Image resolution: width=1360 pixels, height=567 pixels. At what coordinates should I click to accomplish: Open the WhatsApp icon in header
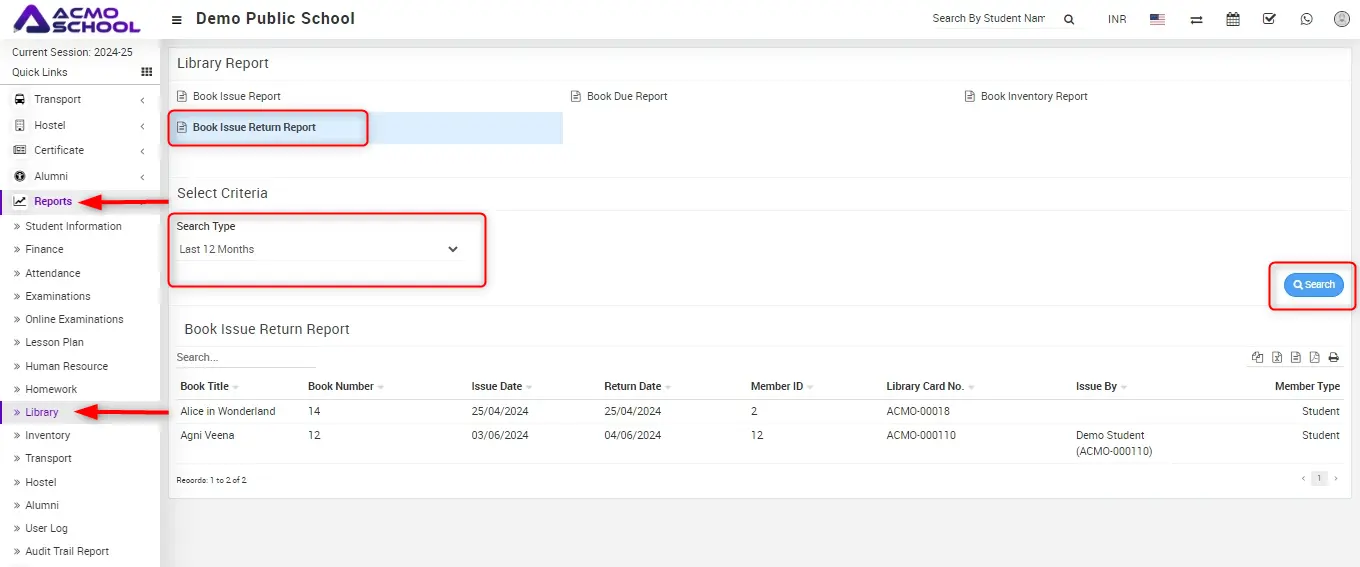pyautogui.click(x=1306, y=19)
